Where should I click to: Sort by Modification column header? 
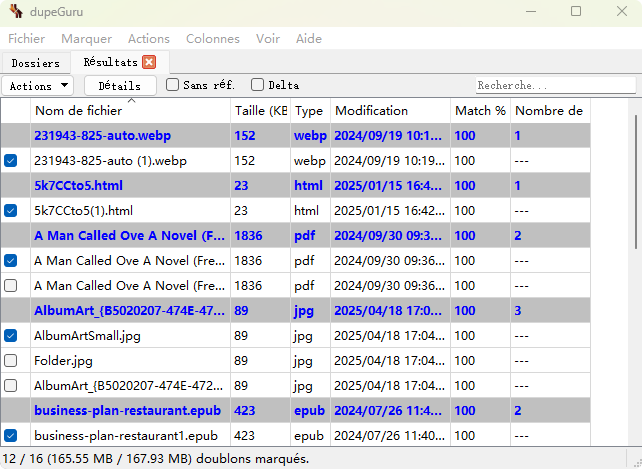coord(389,111)
